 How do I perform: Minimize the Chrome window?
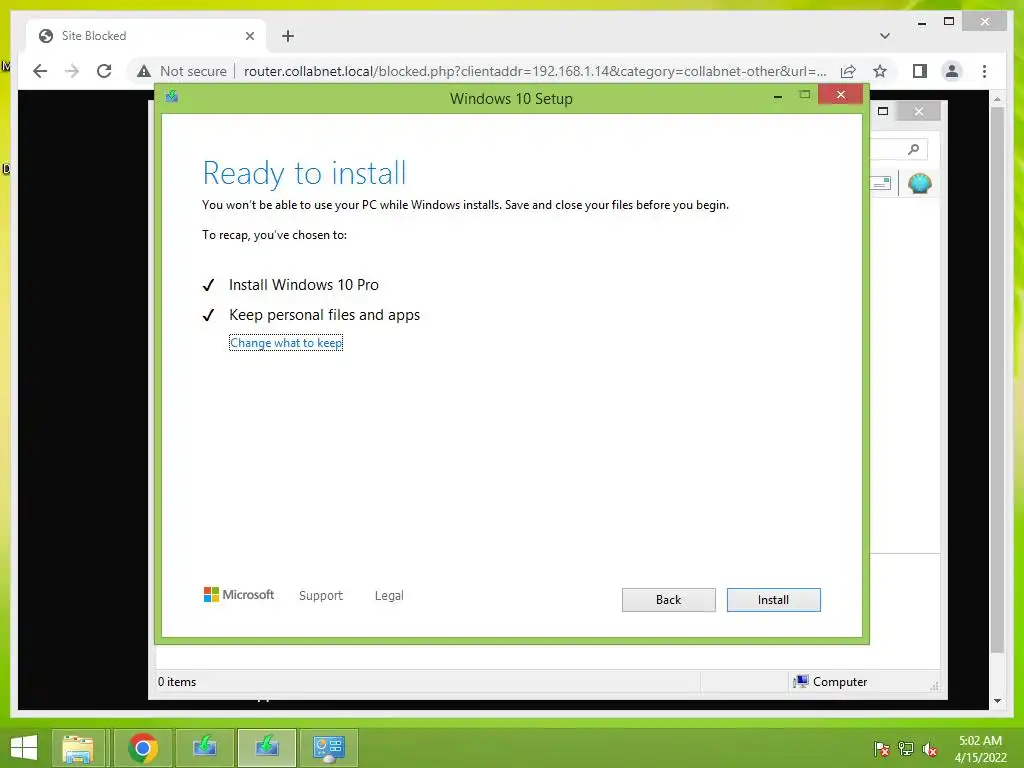(921, 22)
